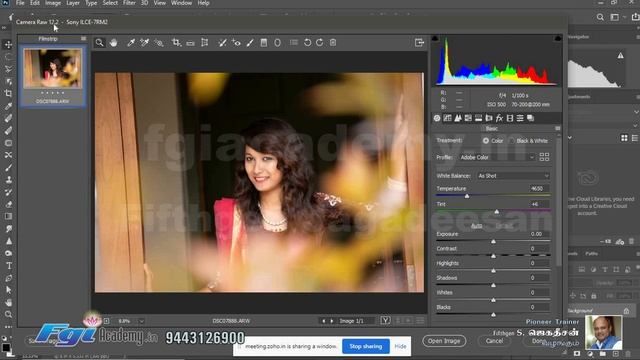Open the White Balance As Shot dropdown
This screenshot has height=360, width=640.
pyautogui.click(x=513, y=176)
